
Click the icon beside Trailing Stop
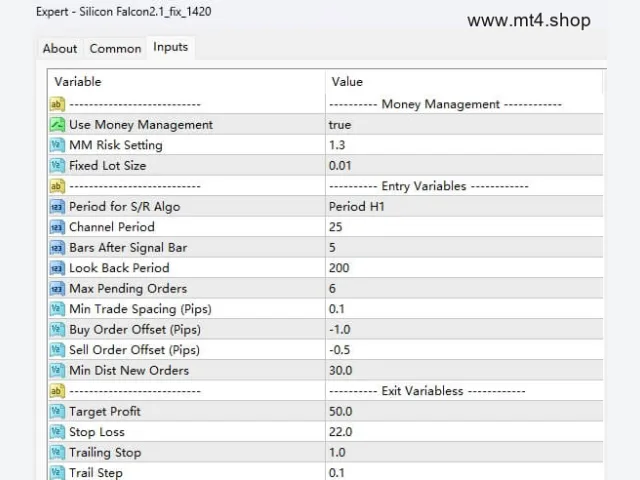click(x=57, y=452)
